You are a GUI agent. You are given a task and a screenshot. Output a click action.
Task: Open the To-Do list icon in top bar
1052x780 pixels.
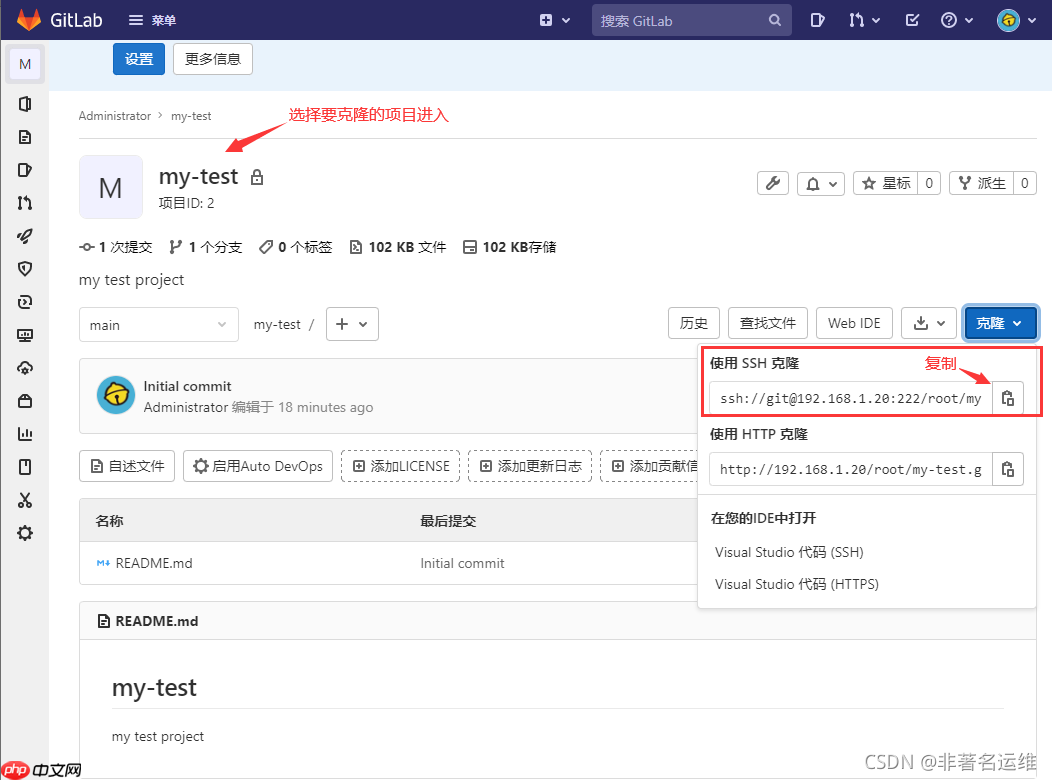tap(911, 19)
